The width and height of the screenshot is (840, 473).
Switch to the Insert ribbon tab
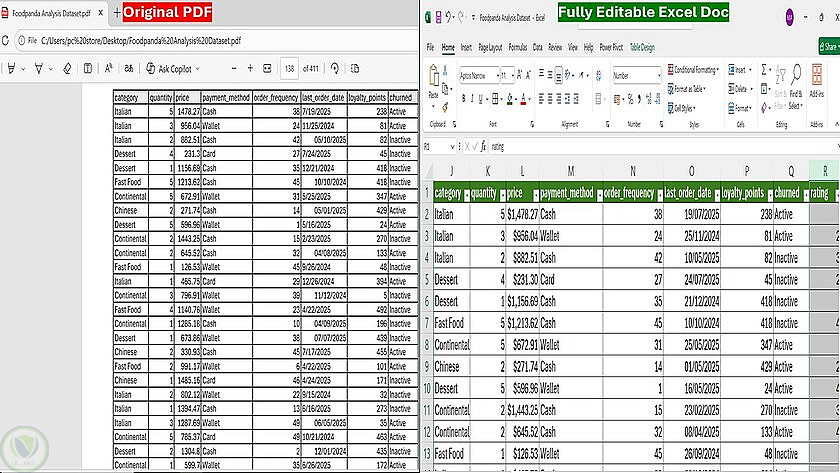[466, 47]
